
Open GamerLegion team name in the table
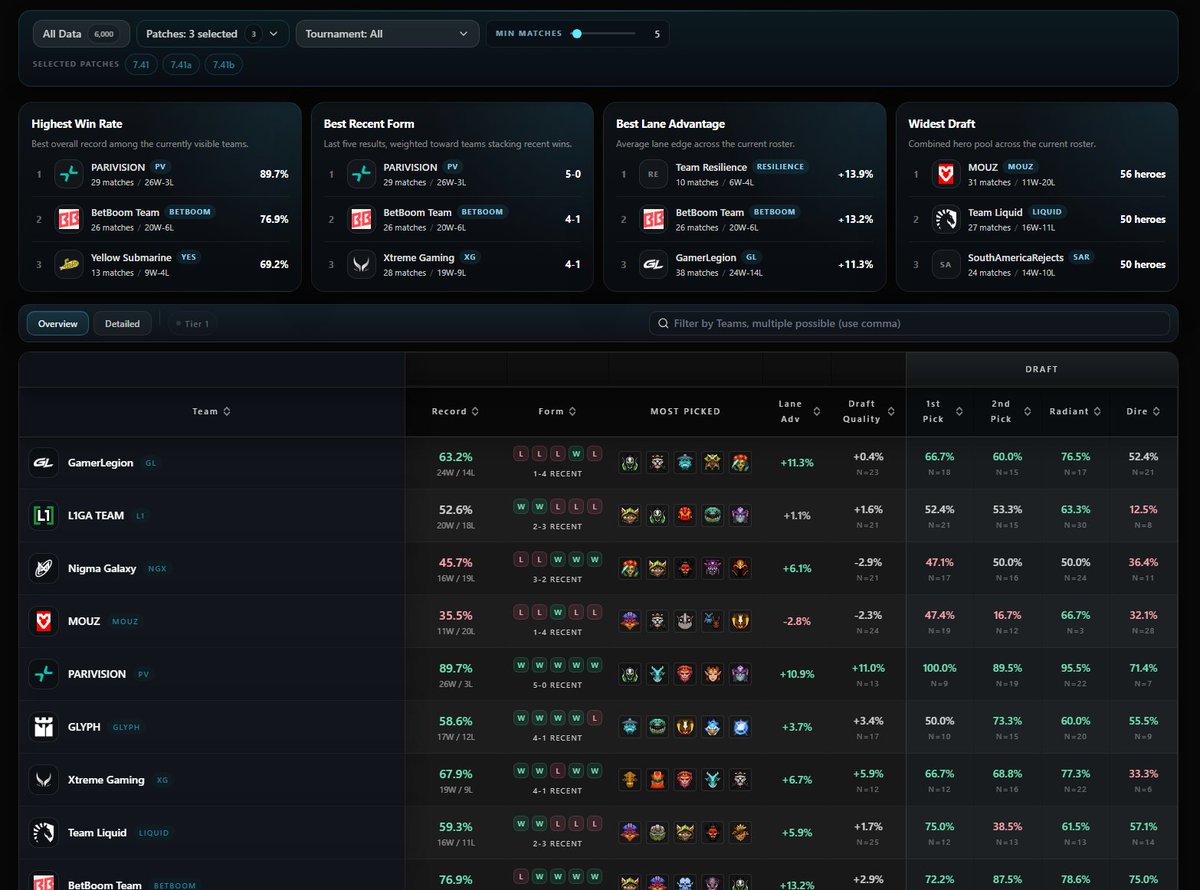[102, 463]
